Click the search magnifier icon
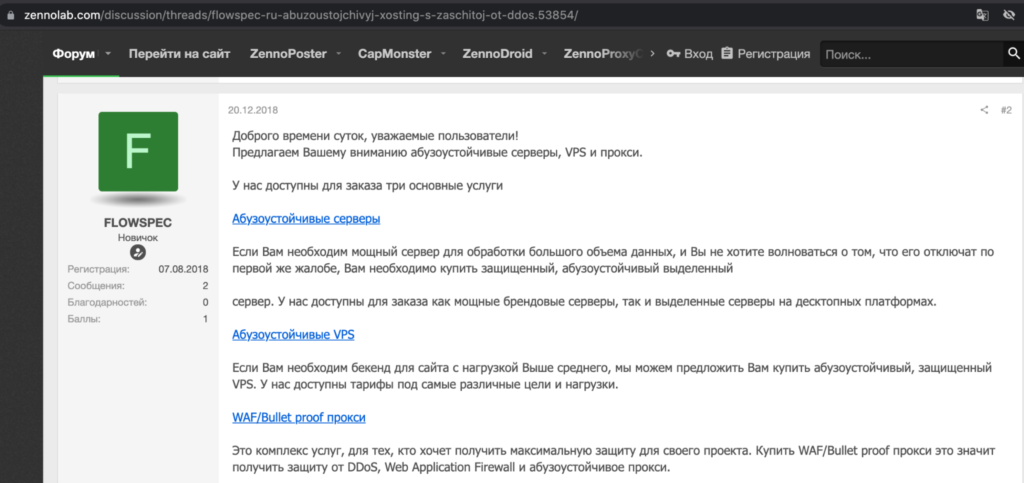Screen dimensions: 1024x483 coord(1014,54)
